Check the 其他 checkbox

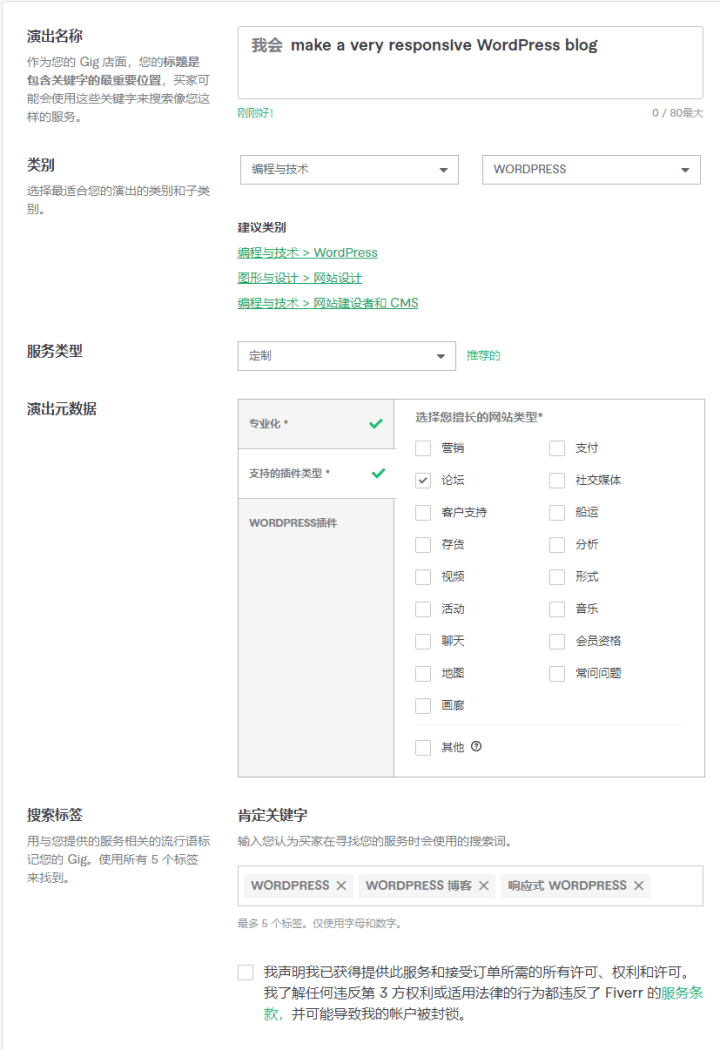[423, 747]
